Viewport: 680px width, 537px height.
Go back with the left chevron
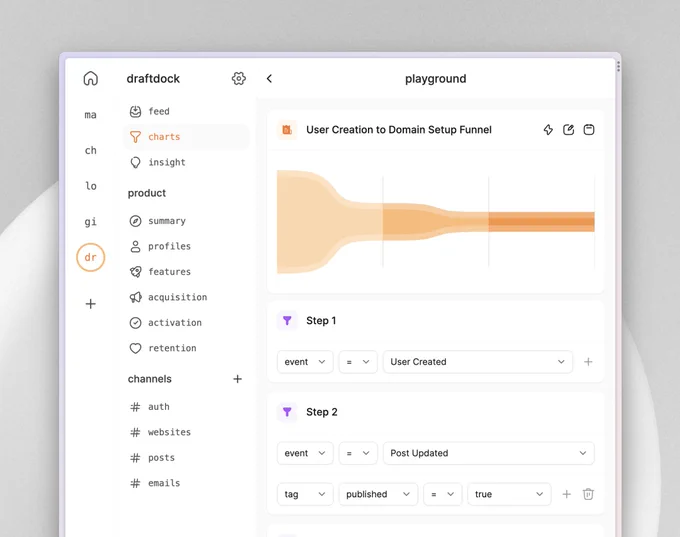[269, 79]
